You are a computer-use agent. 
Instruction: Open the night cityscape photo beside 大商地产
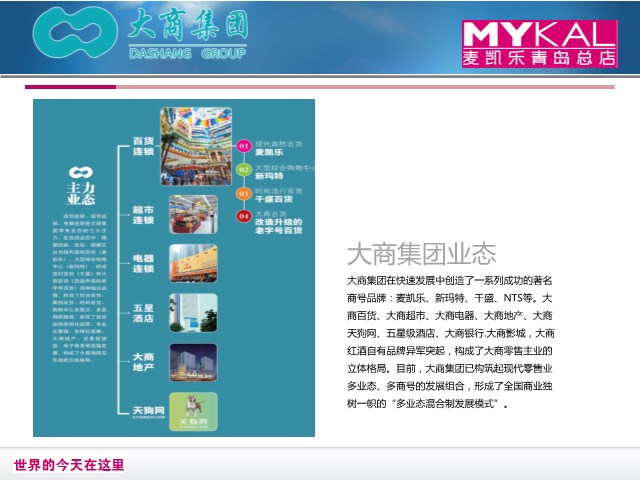[193, 362]
